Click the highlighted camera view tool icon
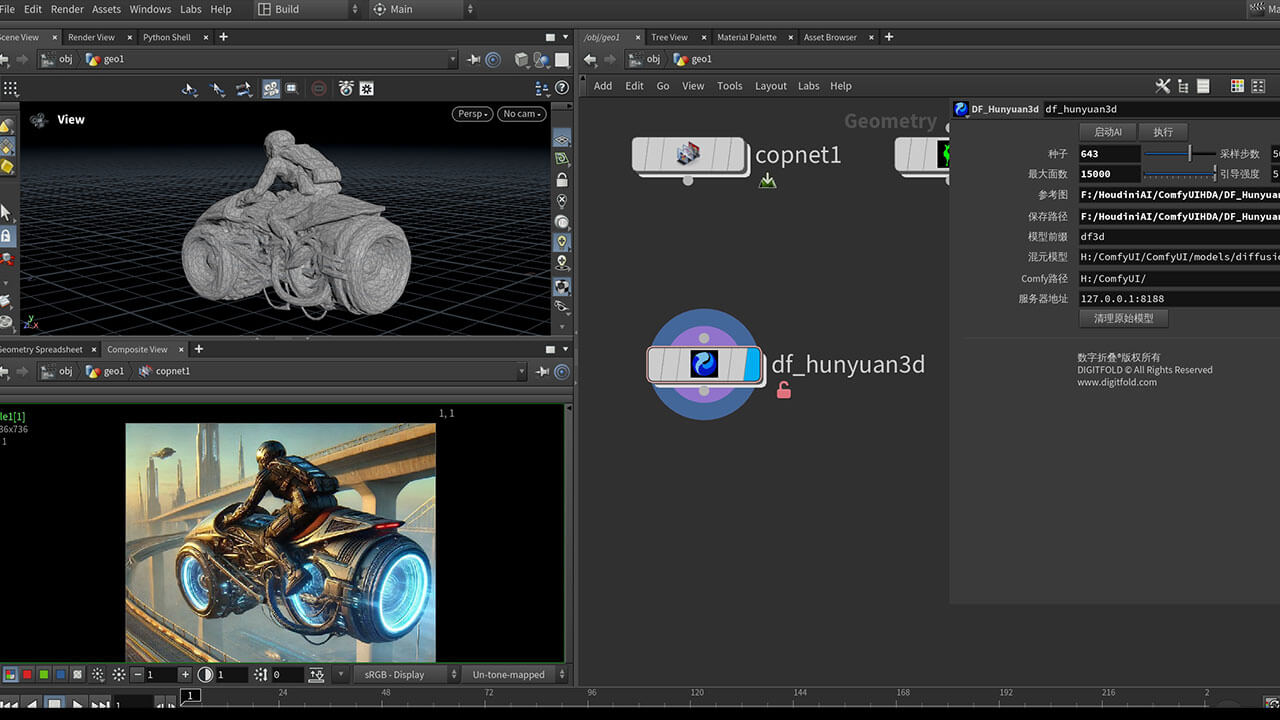1280x720 pixels. click(x=271, y=89)
